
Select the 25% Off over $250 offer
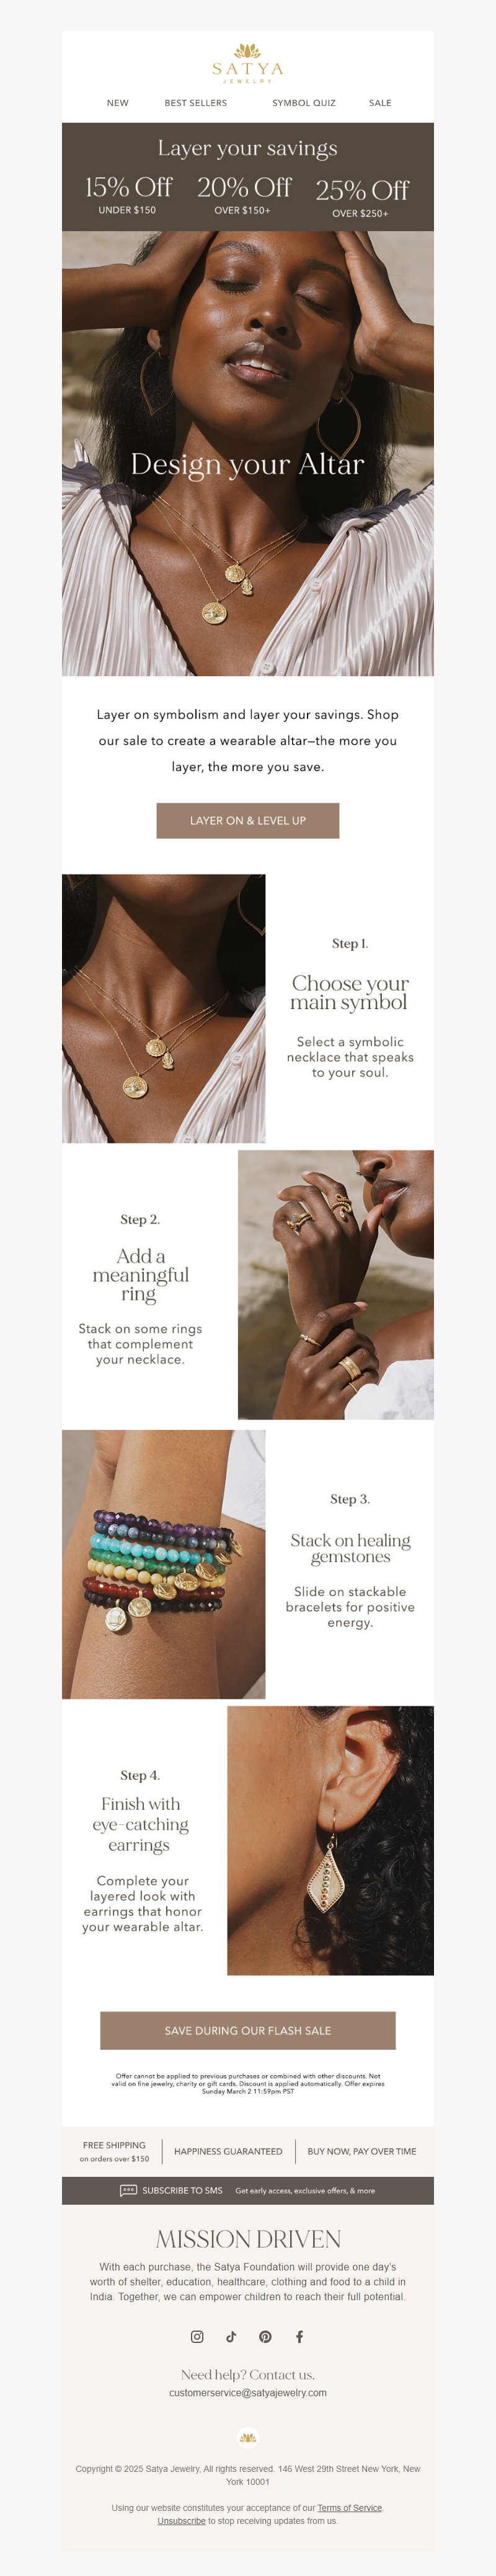point(361,198)
